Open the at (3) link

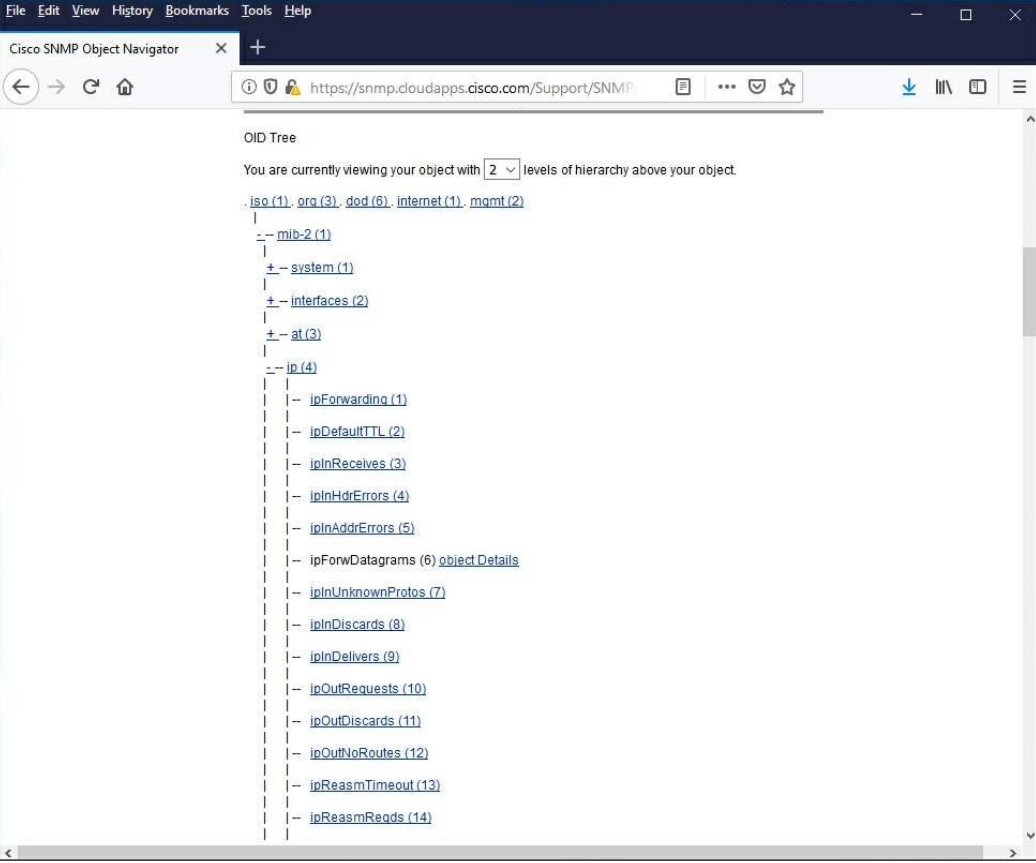tap(306, 334)
